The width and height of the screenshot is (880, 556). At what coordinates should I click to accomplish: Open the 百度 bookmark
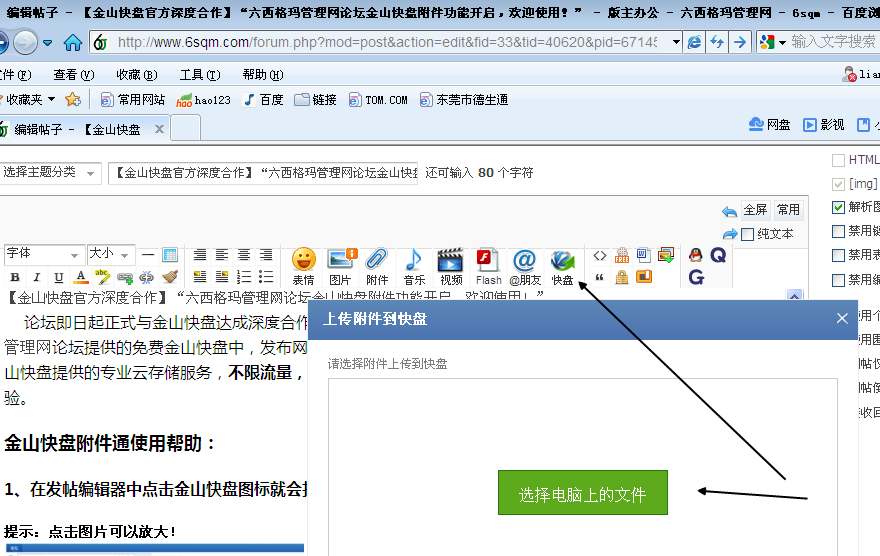[263, 100]
